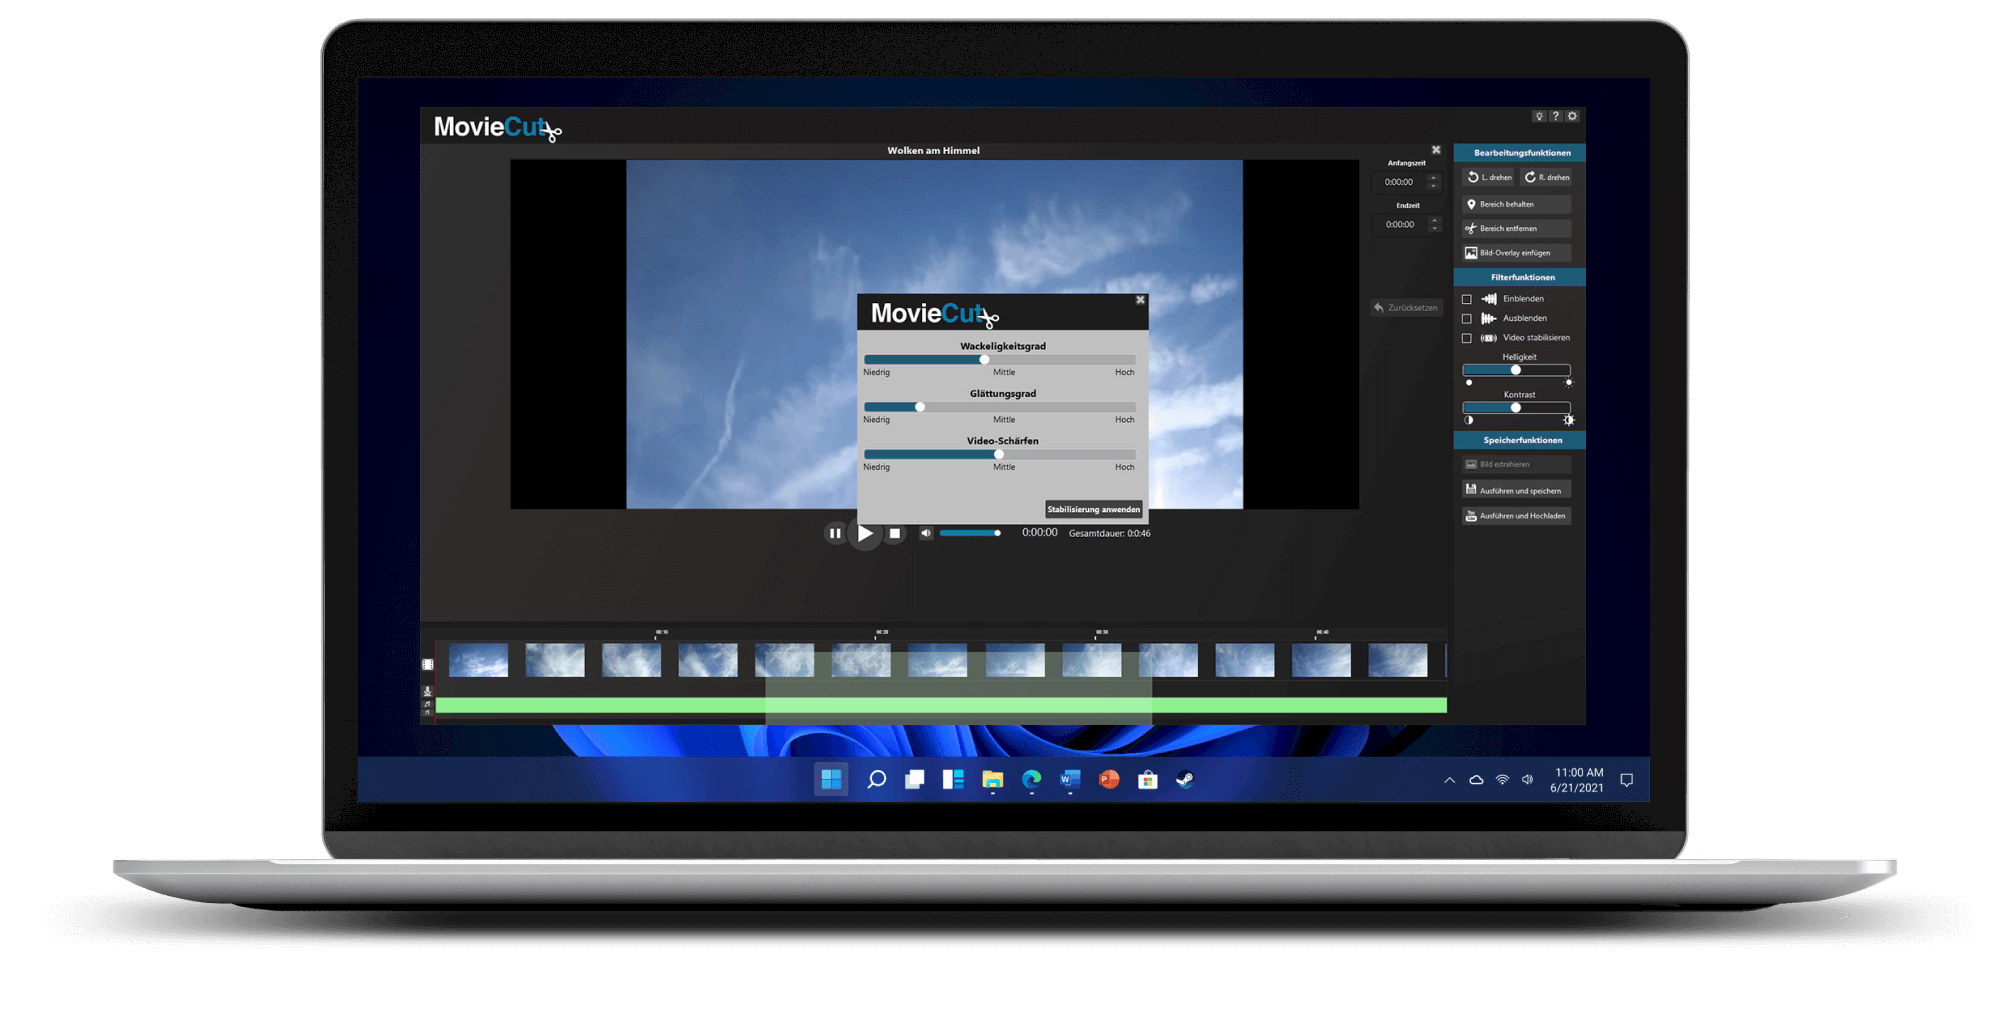Click the low brightness dot icon
This screenshot has height=1022, width=2010.
click(1469, 383)
